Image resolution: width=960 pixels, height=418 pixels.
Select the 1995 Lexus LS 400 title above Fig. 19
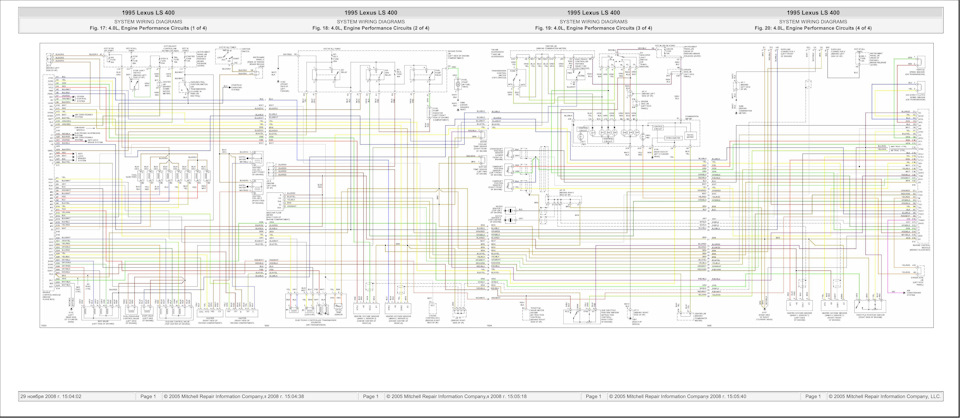(593, 12)
